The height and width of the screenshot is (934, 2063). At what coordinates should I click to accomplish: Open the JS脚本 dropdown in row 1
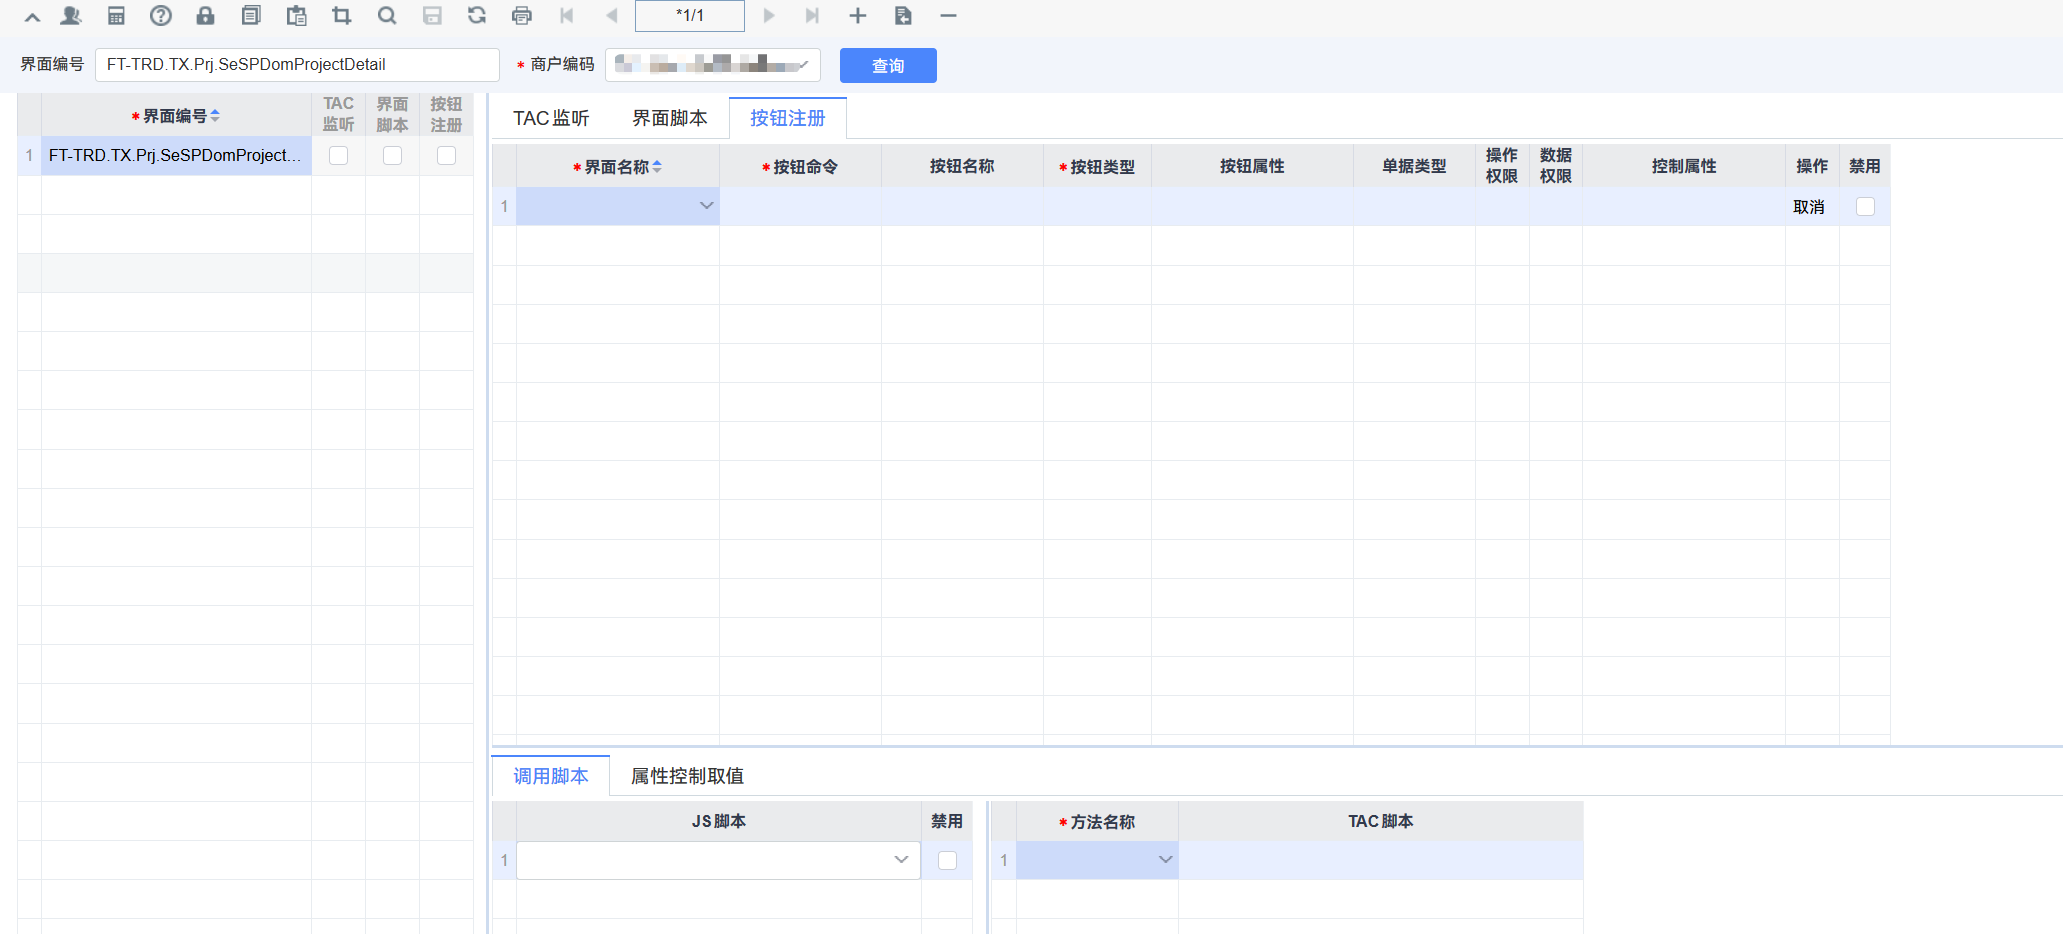(901, 860)
